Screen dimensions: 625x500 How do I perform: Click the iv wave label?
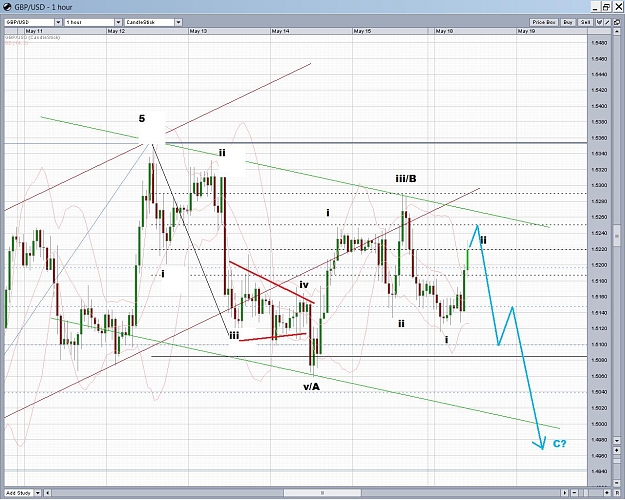pyautogui.click(x=304, y=285)
